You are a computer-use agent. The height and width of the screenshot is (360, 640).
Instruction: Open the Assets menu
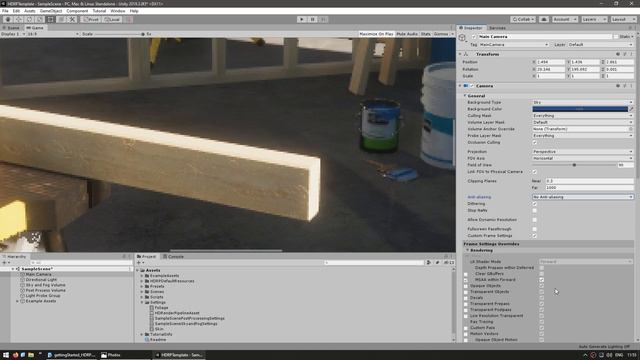[x=29, y=11]
